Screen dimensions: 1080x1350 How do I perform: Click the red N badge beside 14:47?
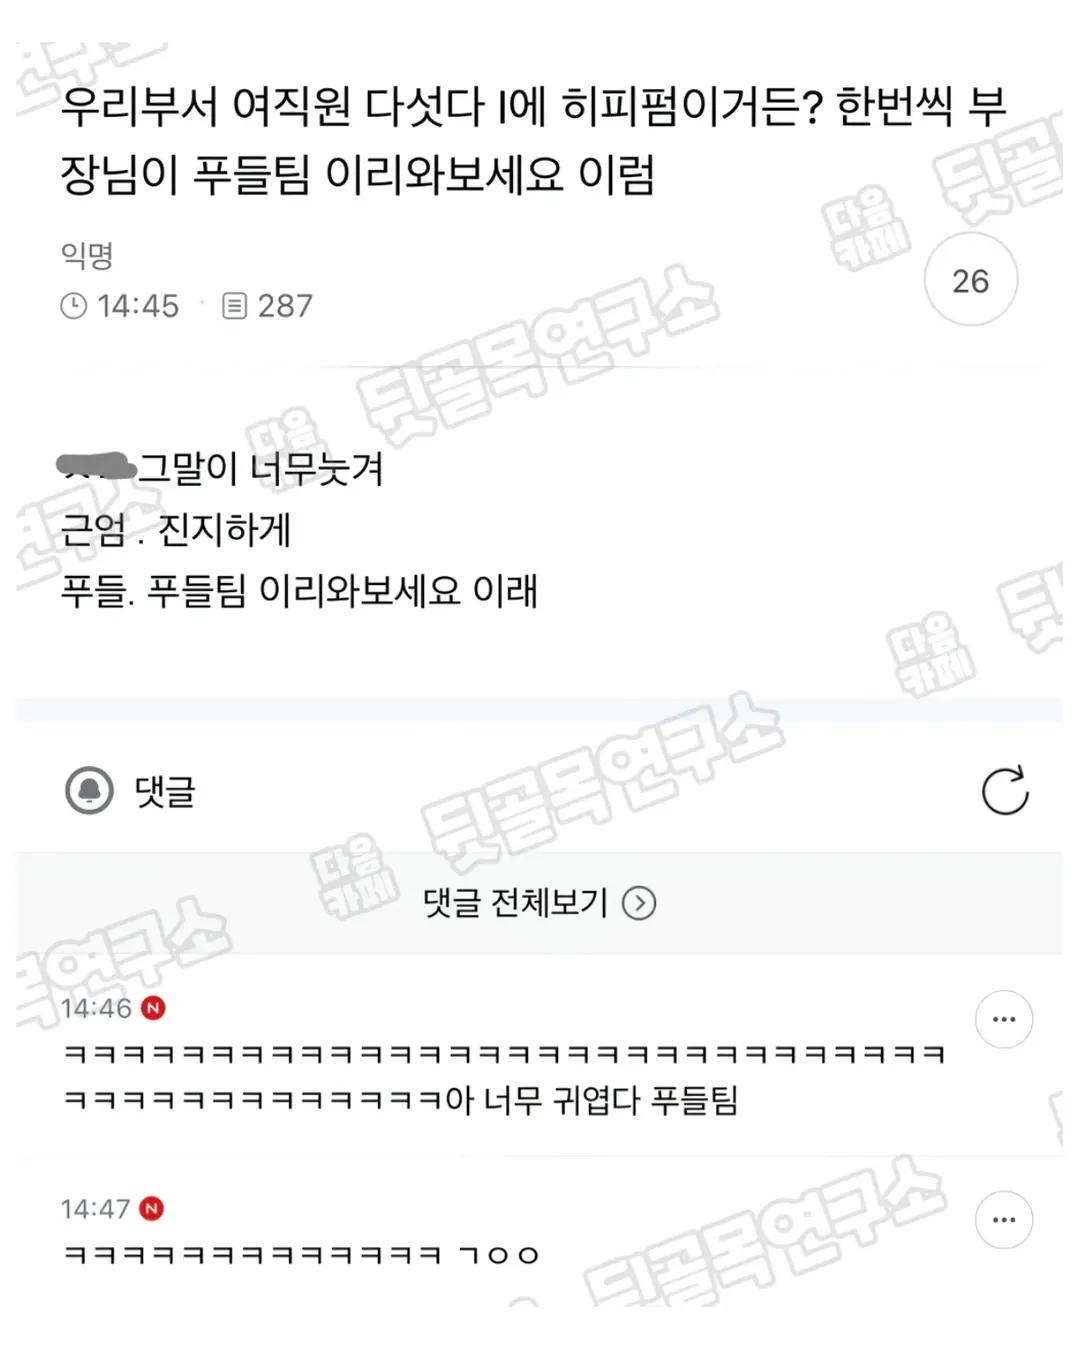pyautogui.click(x=152, y=1209)
